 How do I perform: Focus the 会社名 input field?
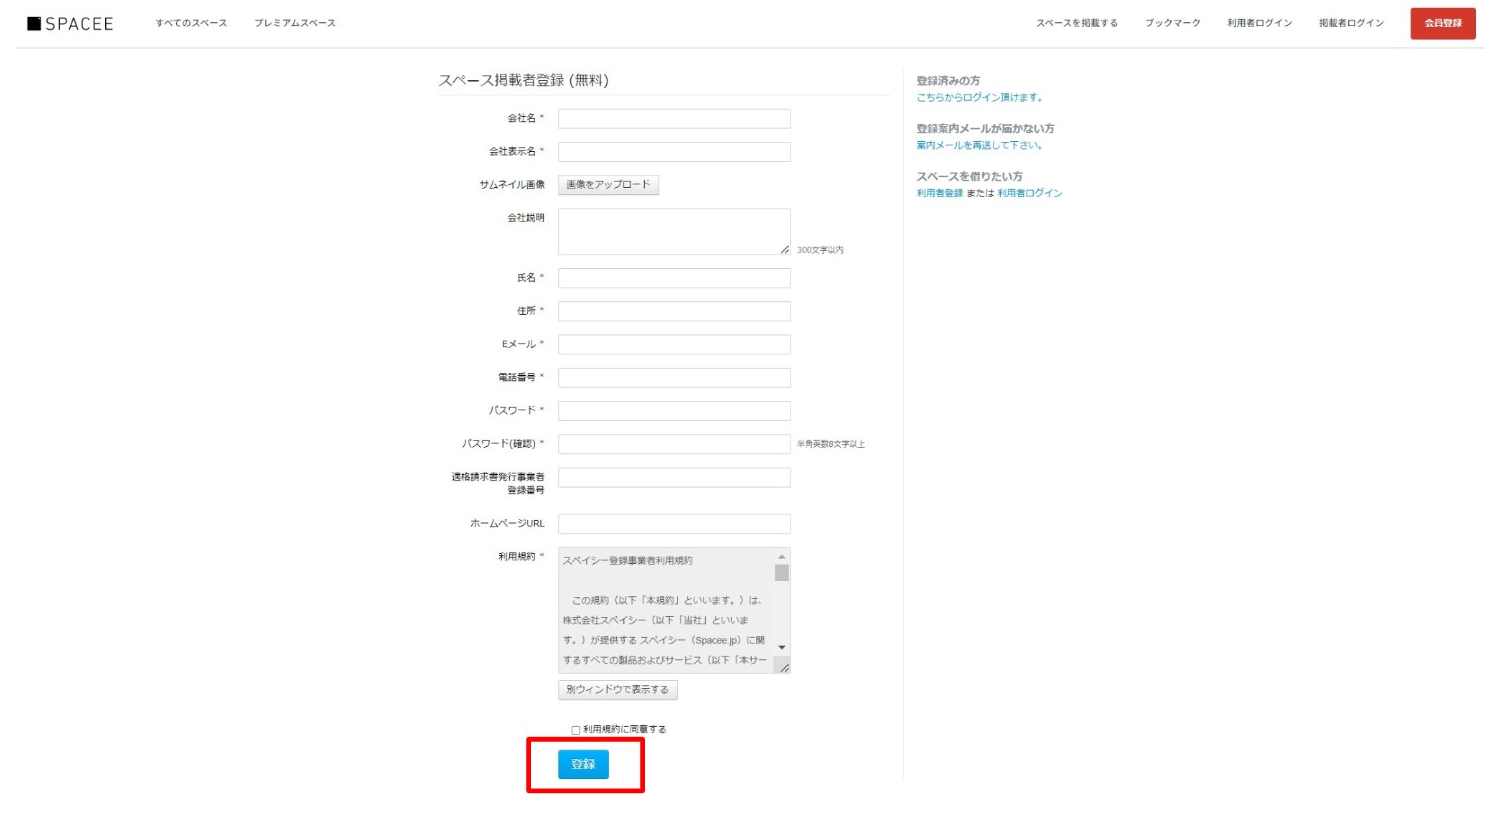coord(674,119)
